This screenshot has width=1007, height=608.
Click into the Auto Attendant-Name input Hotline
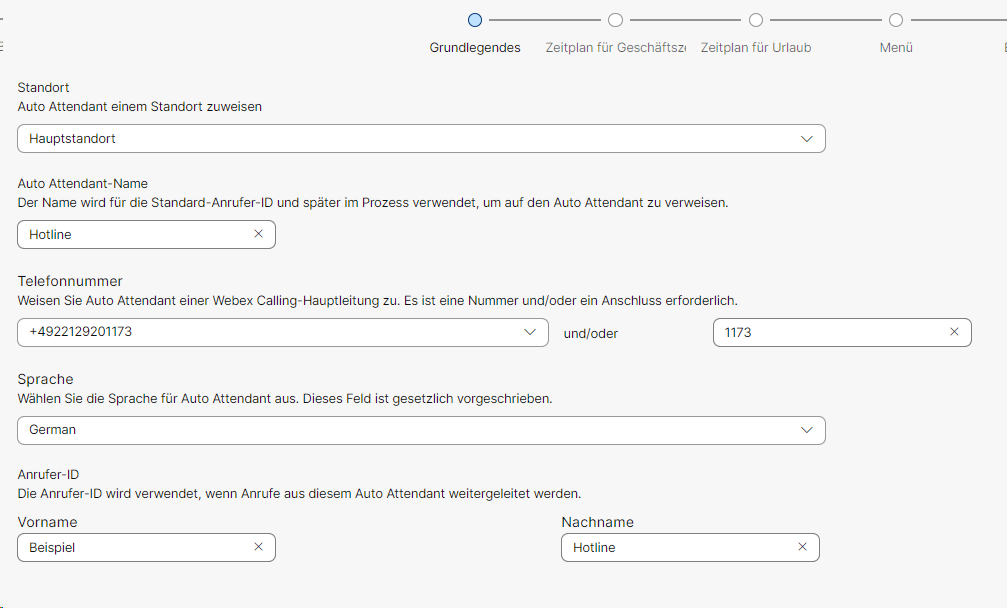click(x=130, y=234)
